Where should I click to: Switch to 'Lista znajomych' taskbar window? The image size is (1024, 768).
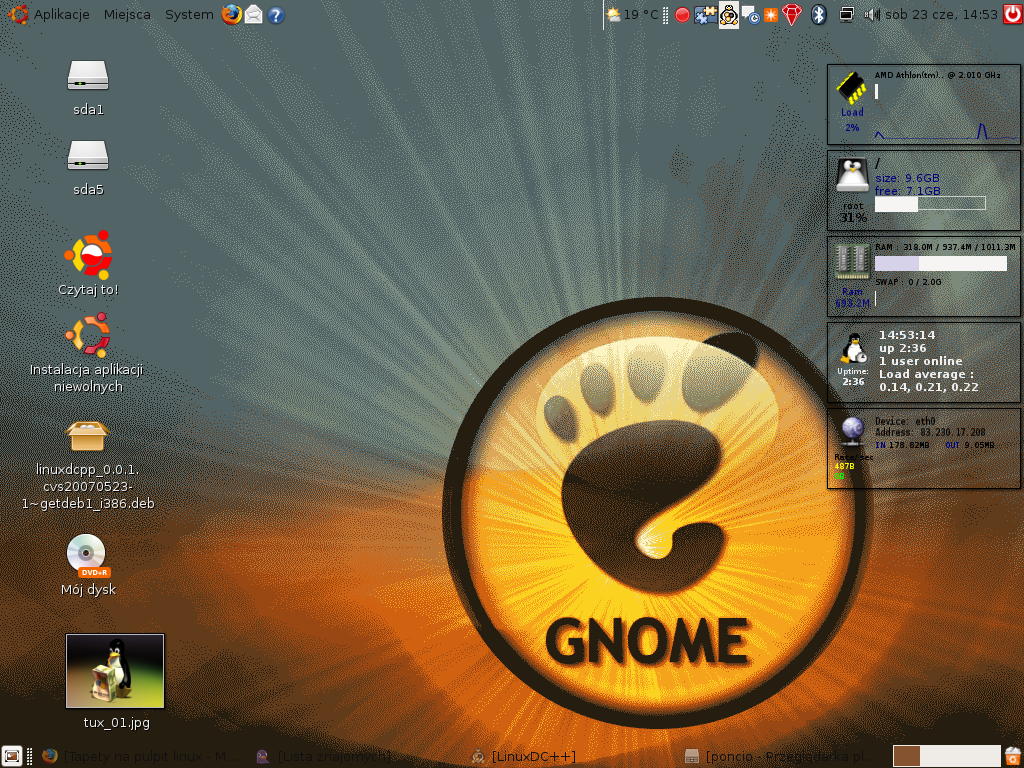324,756
